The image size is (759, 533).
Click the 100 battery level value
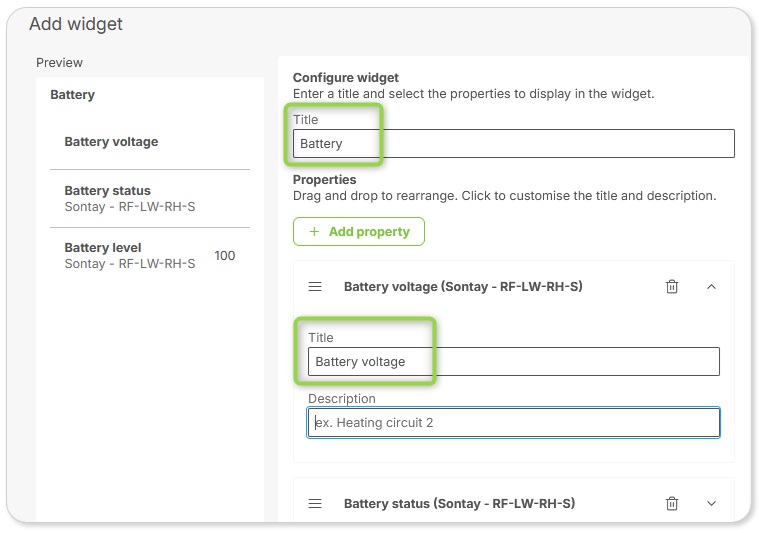click(225, 256)
